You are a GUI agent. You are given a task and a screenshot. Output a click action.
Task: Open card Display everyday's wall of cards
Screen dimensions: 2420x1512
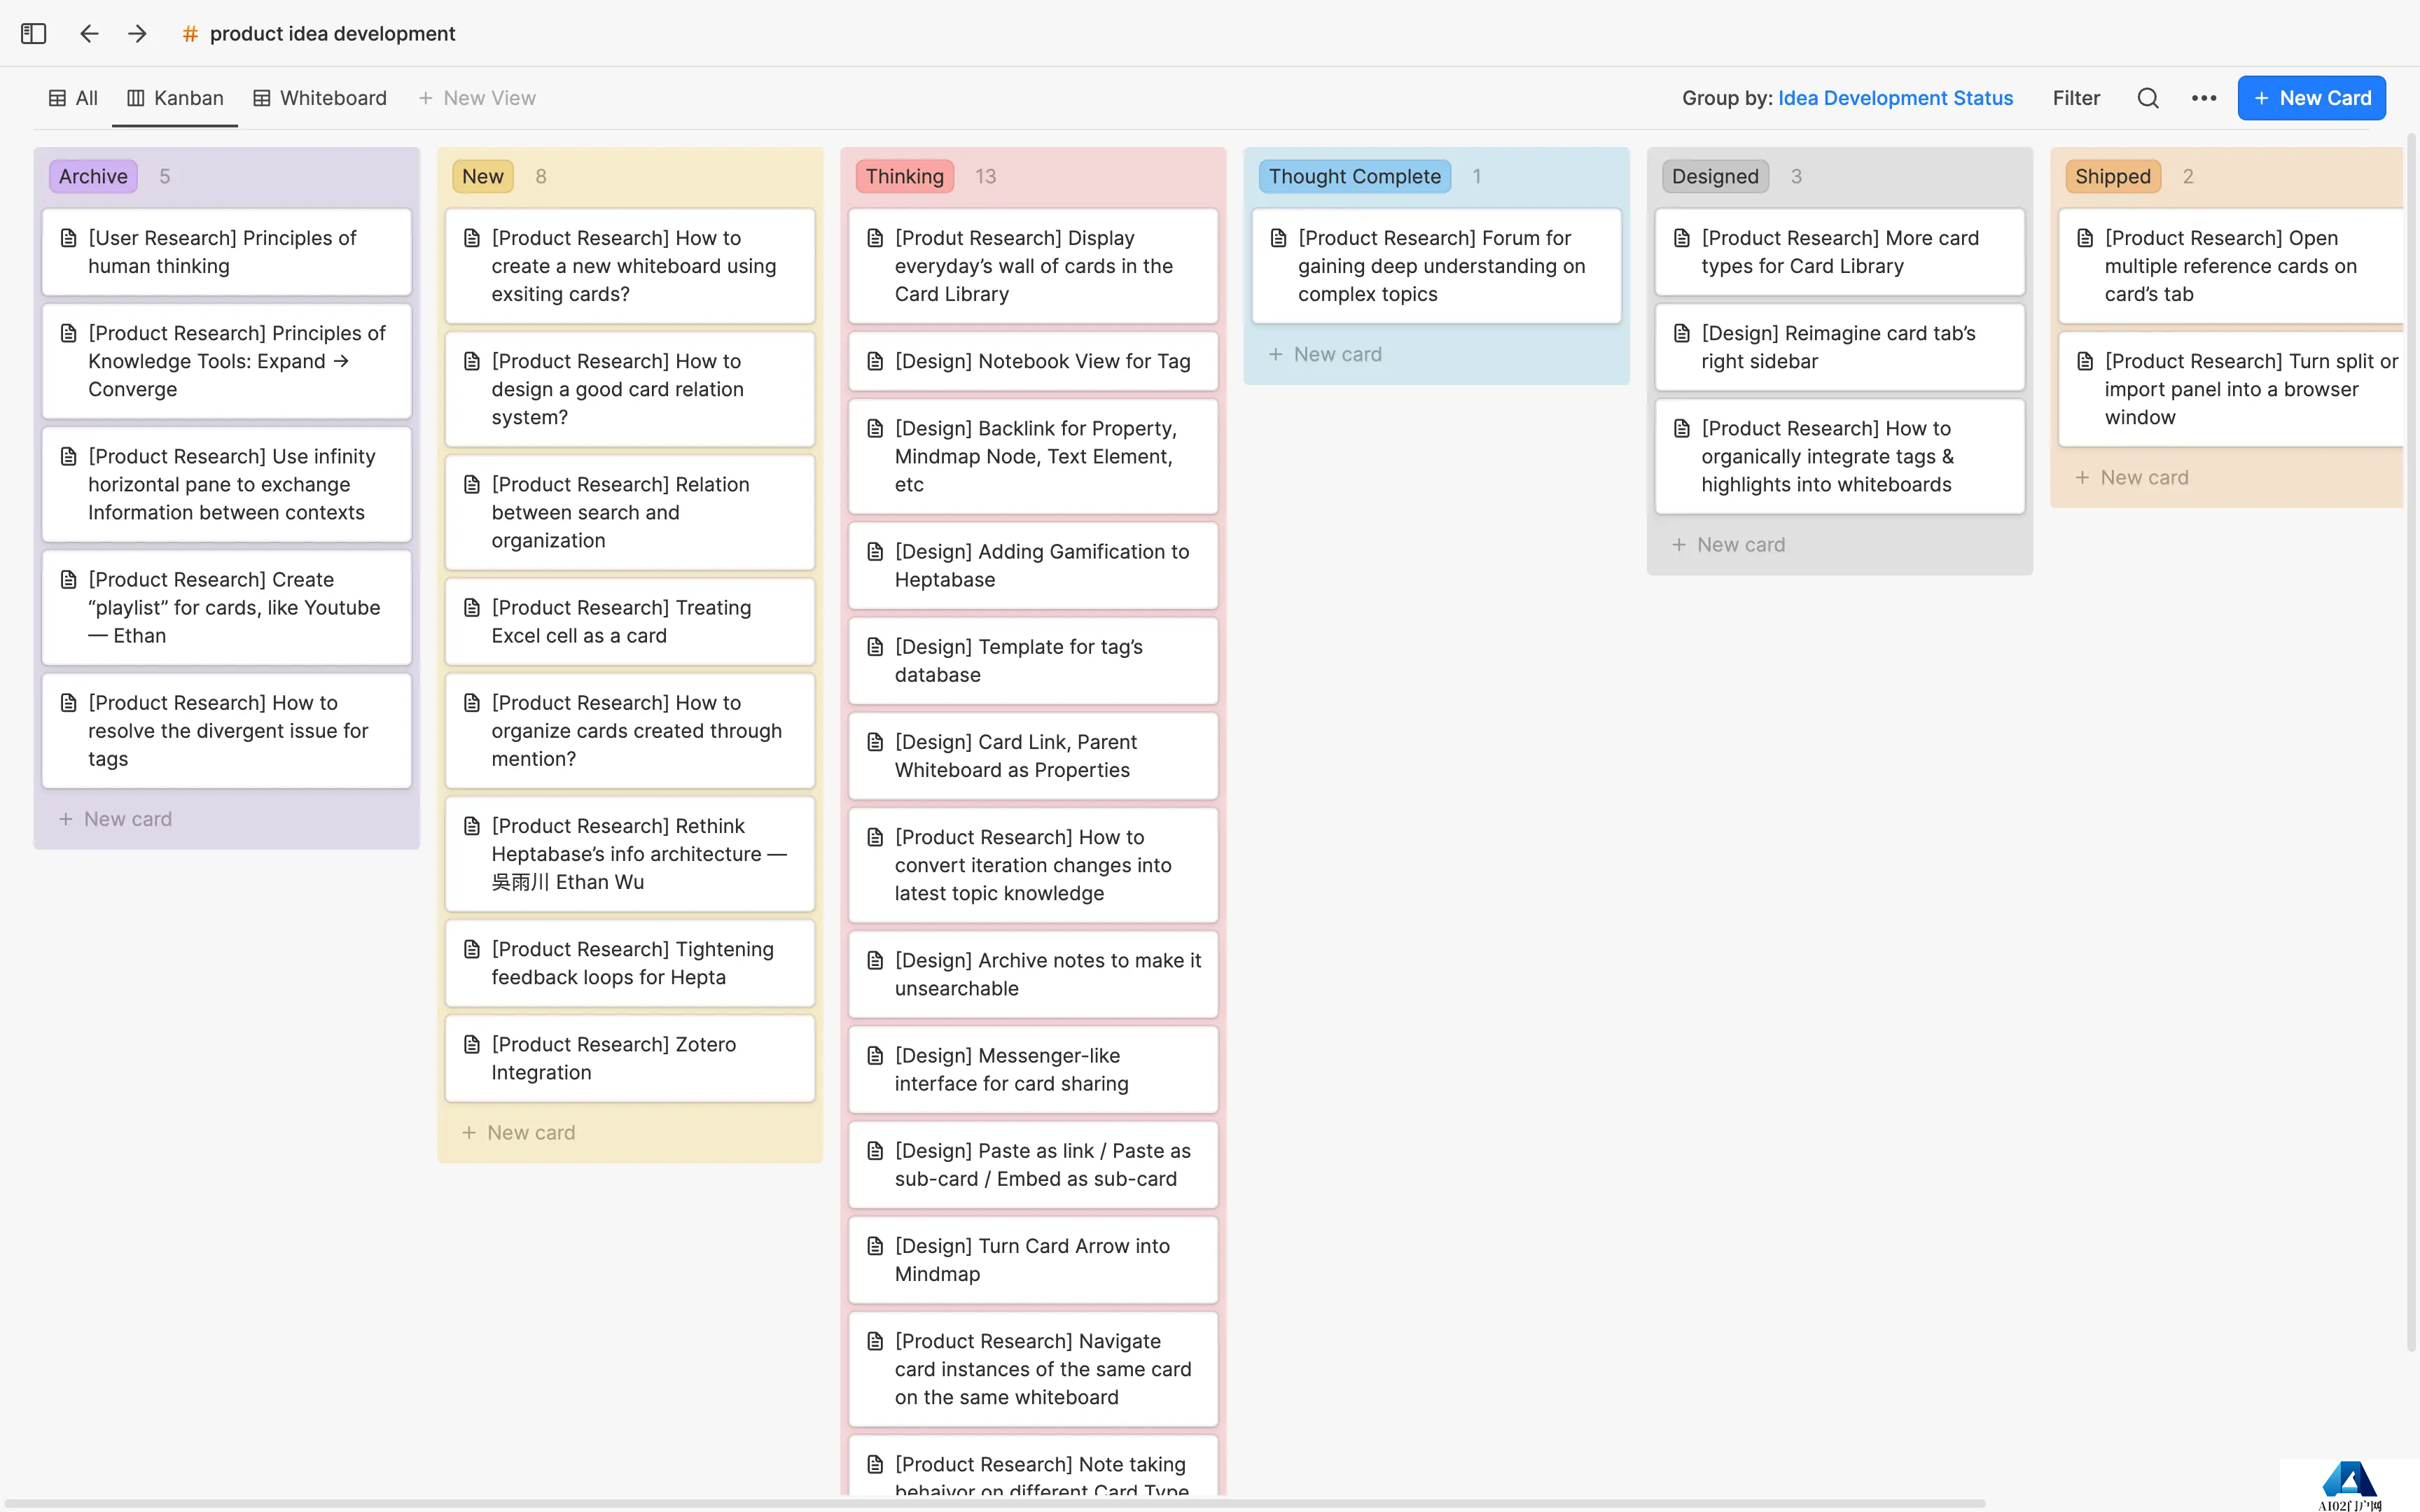pyautogui.click(x=1033, y=266)
